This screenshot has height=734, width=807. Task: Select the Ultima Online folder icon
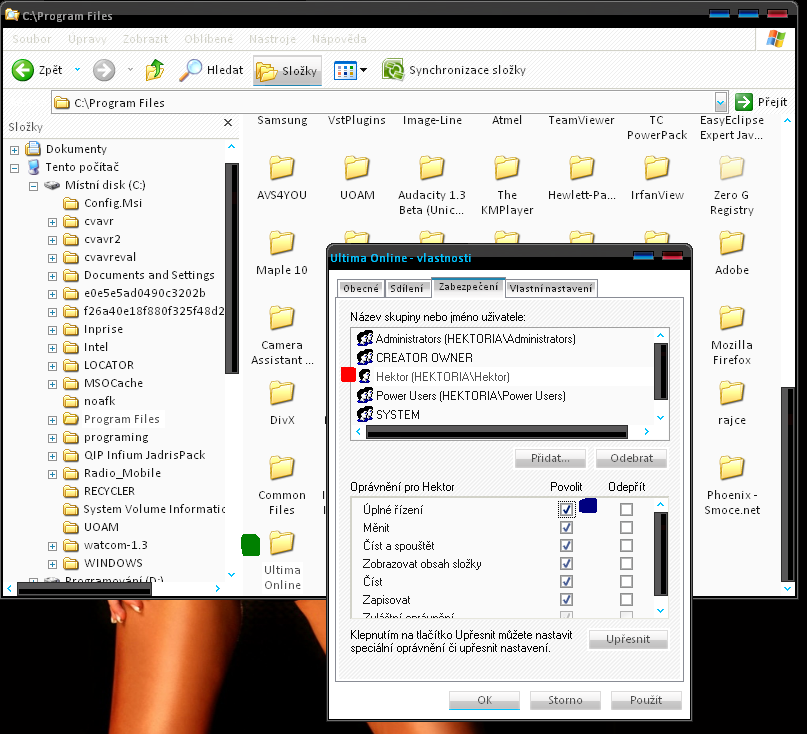[282, 543]
